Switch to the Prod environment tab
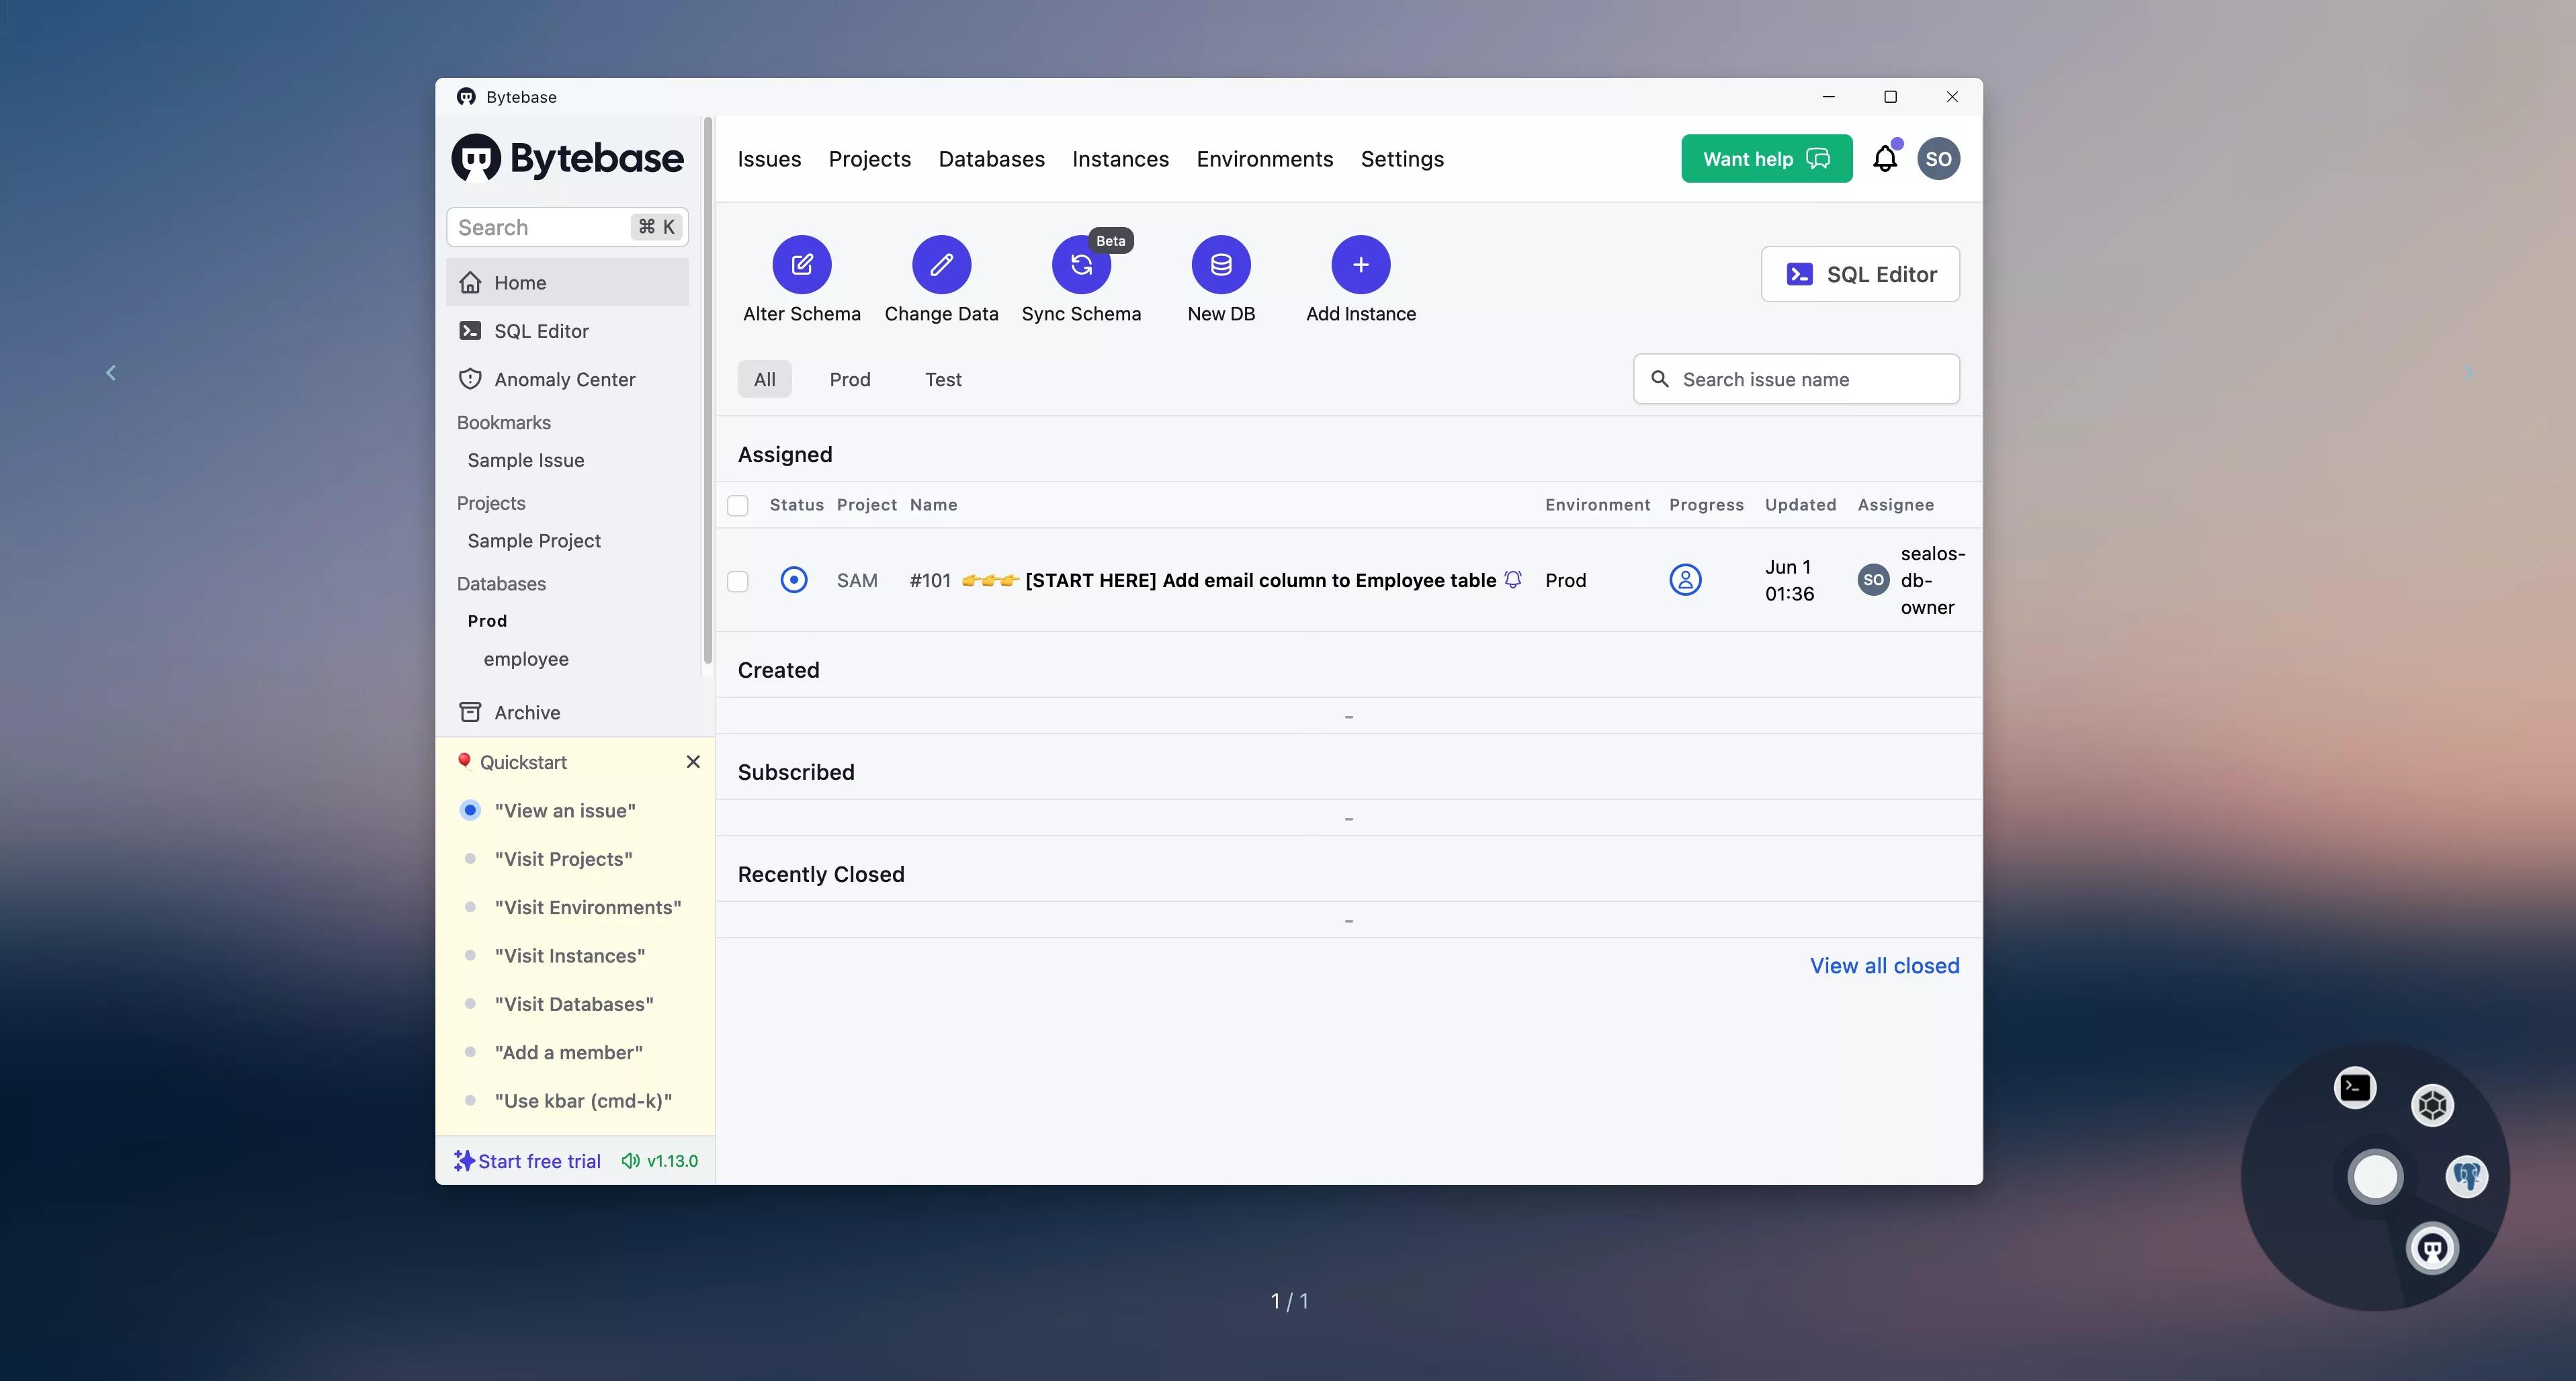The width and height of the screenshot is (2576, 1381). (849, 380)
